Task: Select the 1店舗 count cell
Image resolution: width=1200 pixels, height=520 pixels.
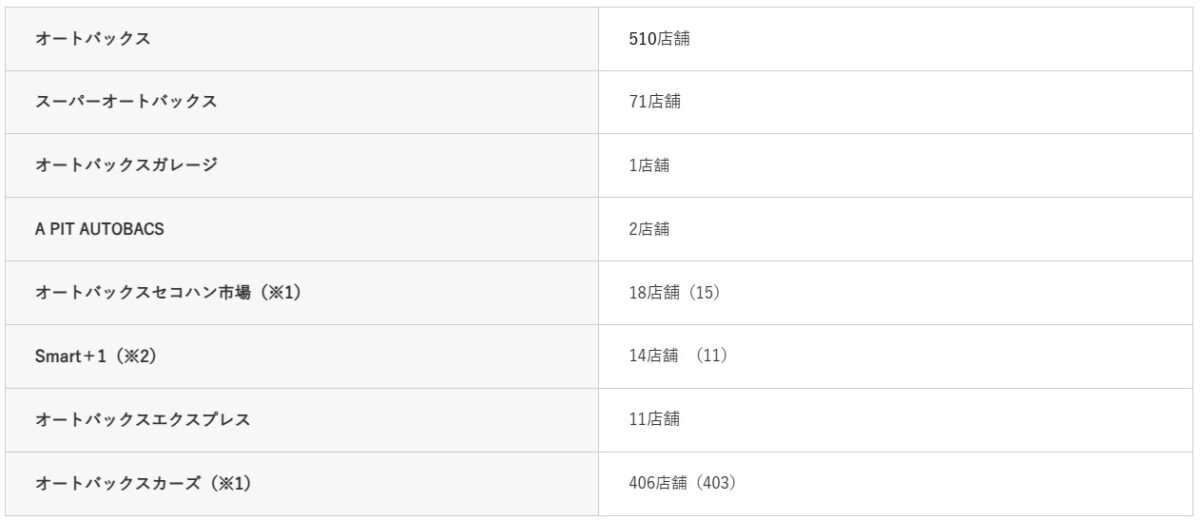Action: [649, 166]
